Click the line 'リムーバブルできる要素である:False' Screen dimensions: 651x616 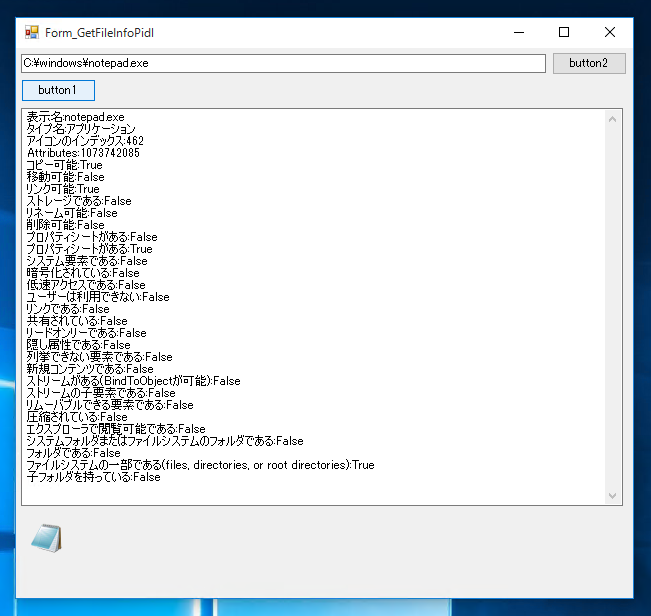pyautogui.click(x=110, y=406)
